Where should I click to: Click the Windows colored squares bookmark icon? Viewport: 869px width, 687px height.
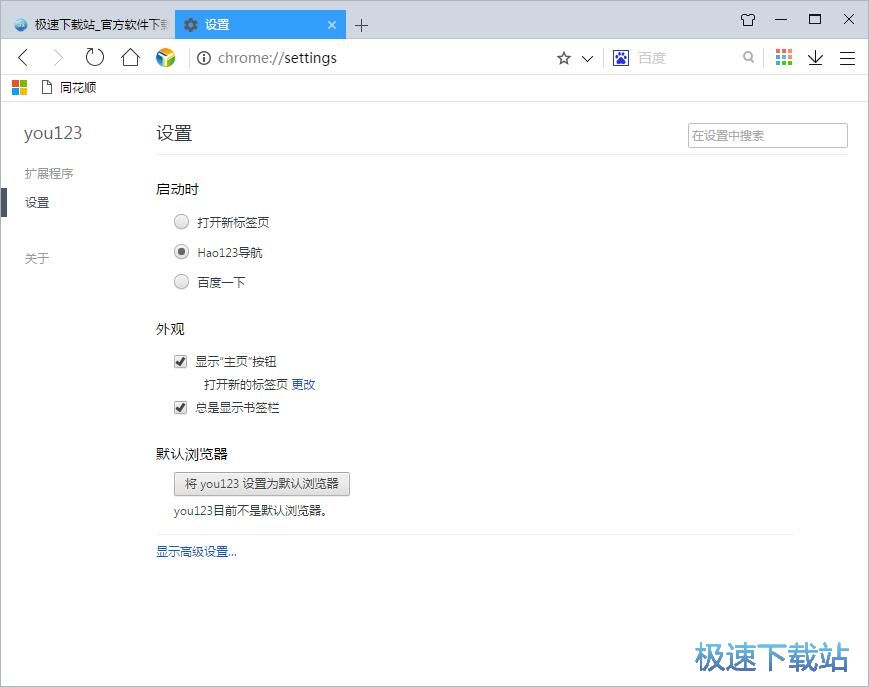pos(19,88)
